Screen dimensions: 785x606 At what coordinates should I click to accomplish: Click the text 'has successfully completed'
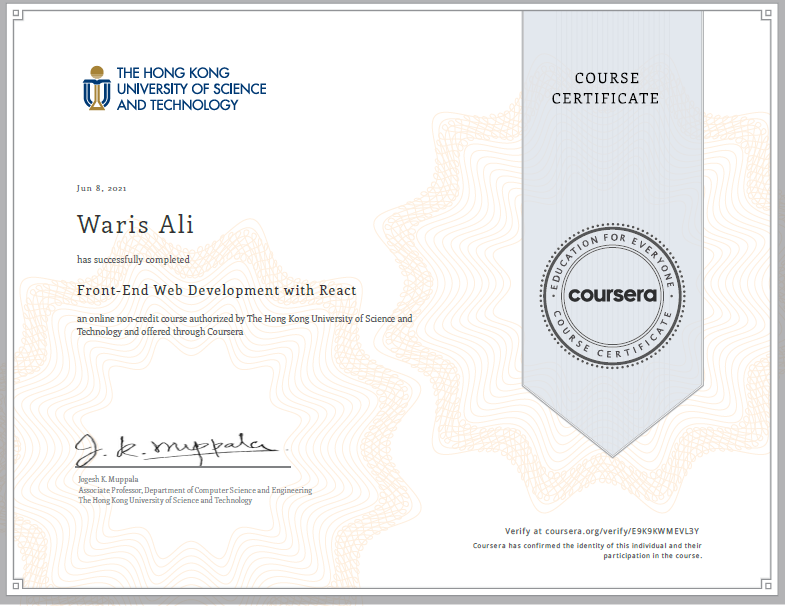(133, 259)
